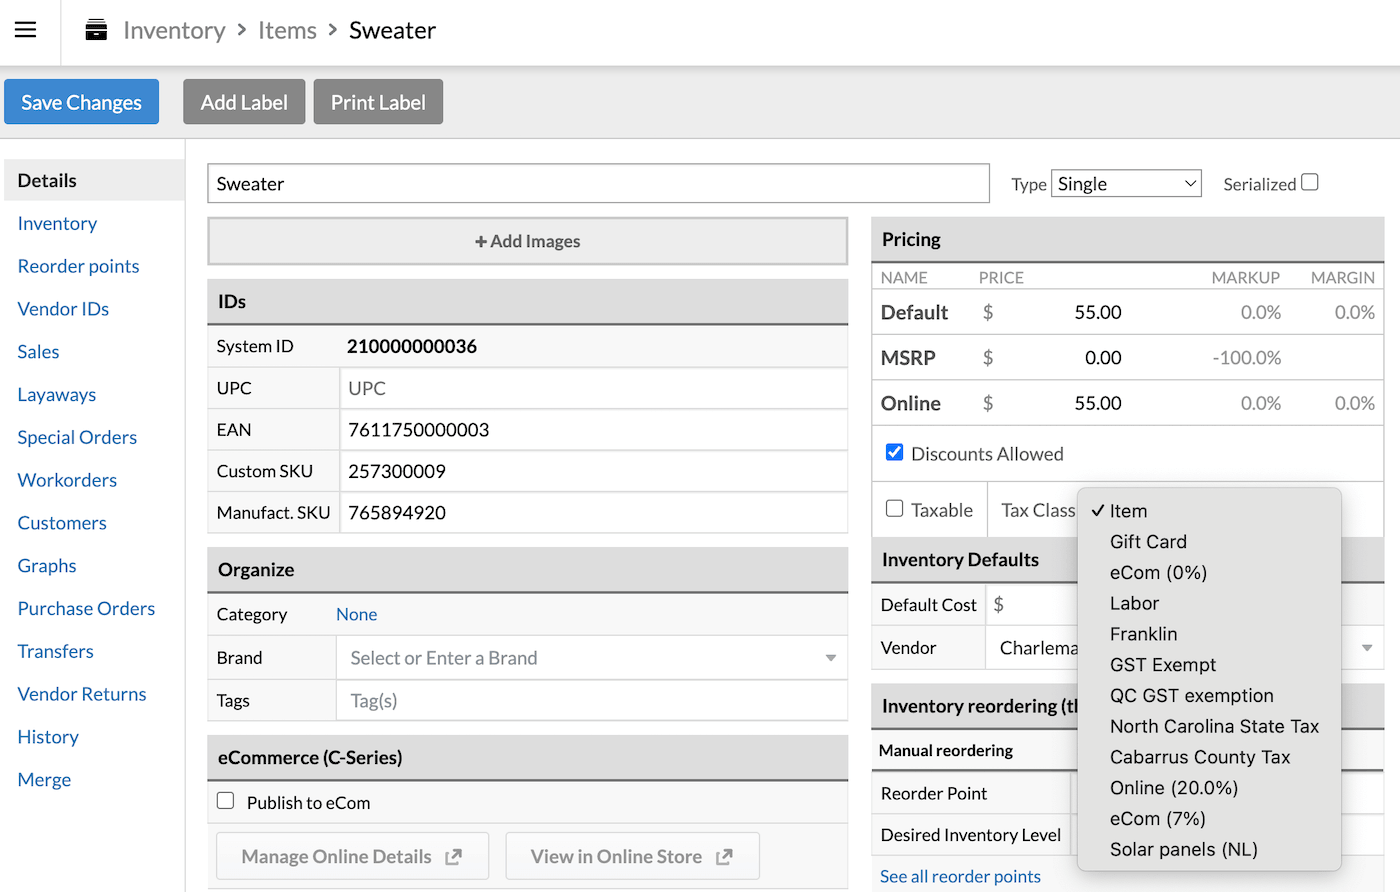The width and height of the screenshot is (1400, 892).
Task: Go to Inventory breadcrumb
Action: (174, 30)
